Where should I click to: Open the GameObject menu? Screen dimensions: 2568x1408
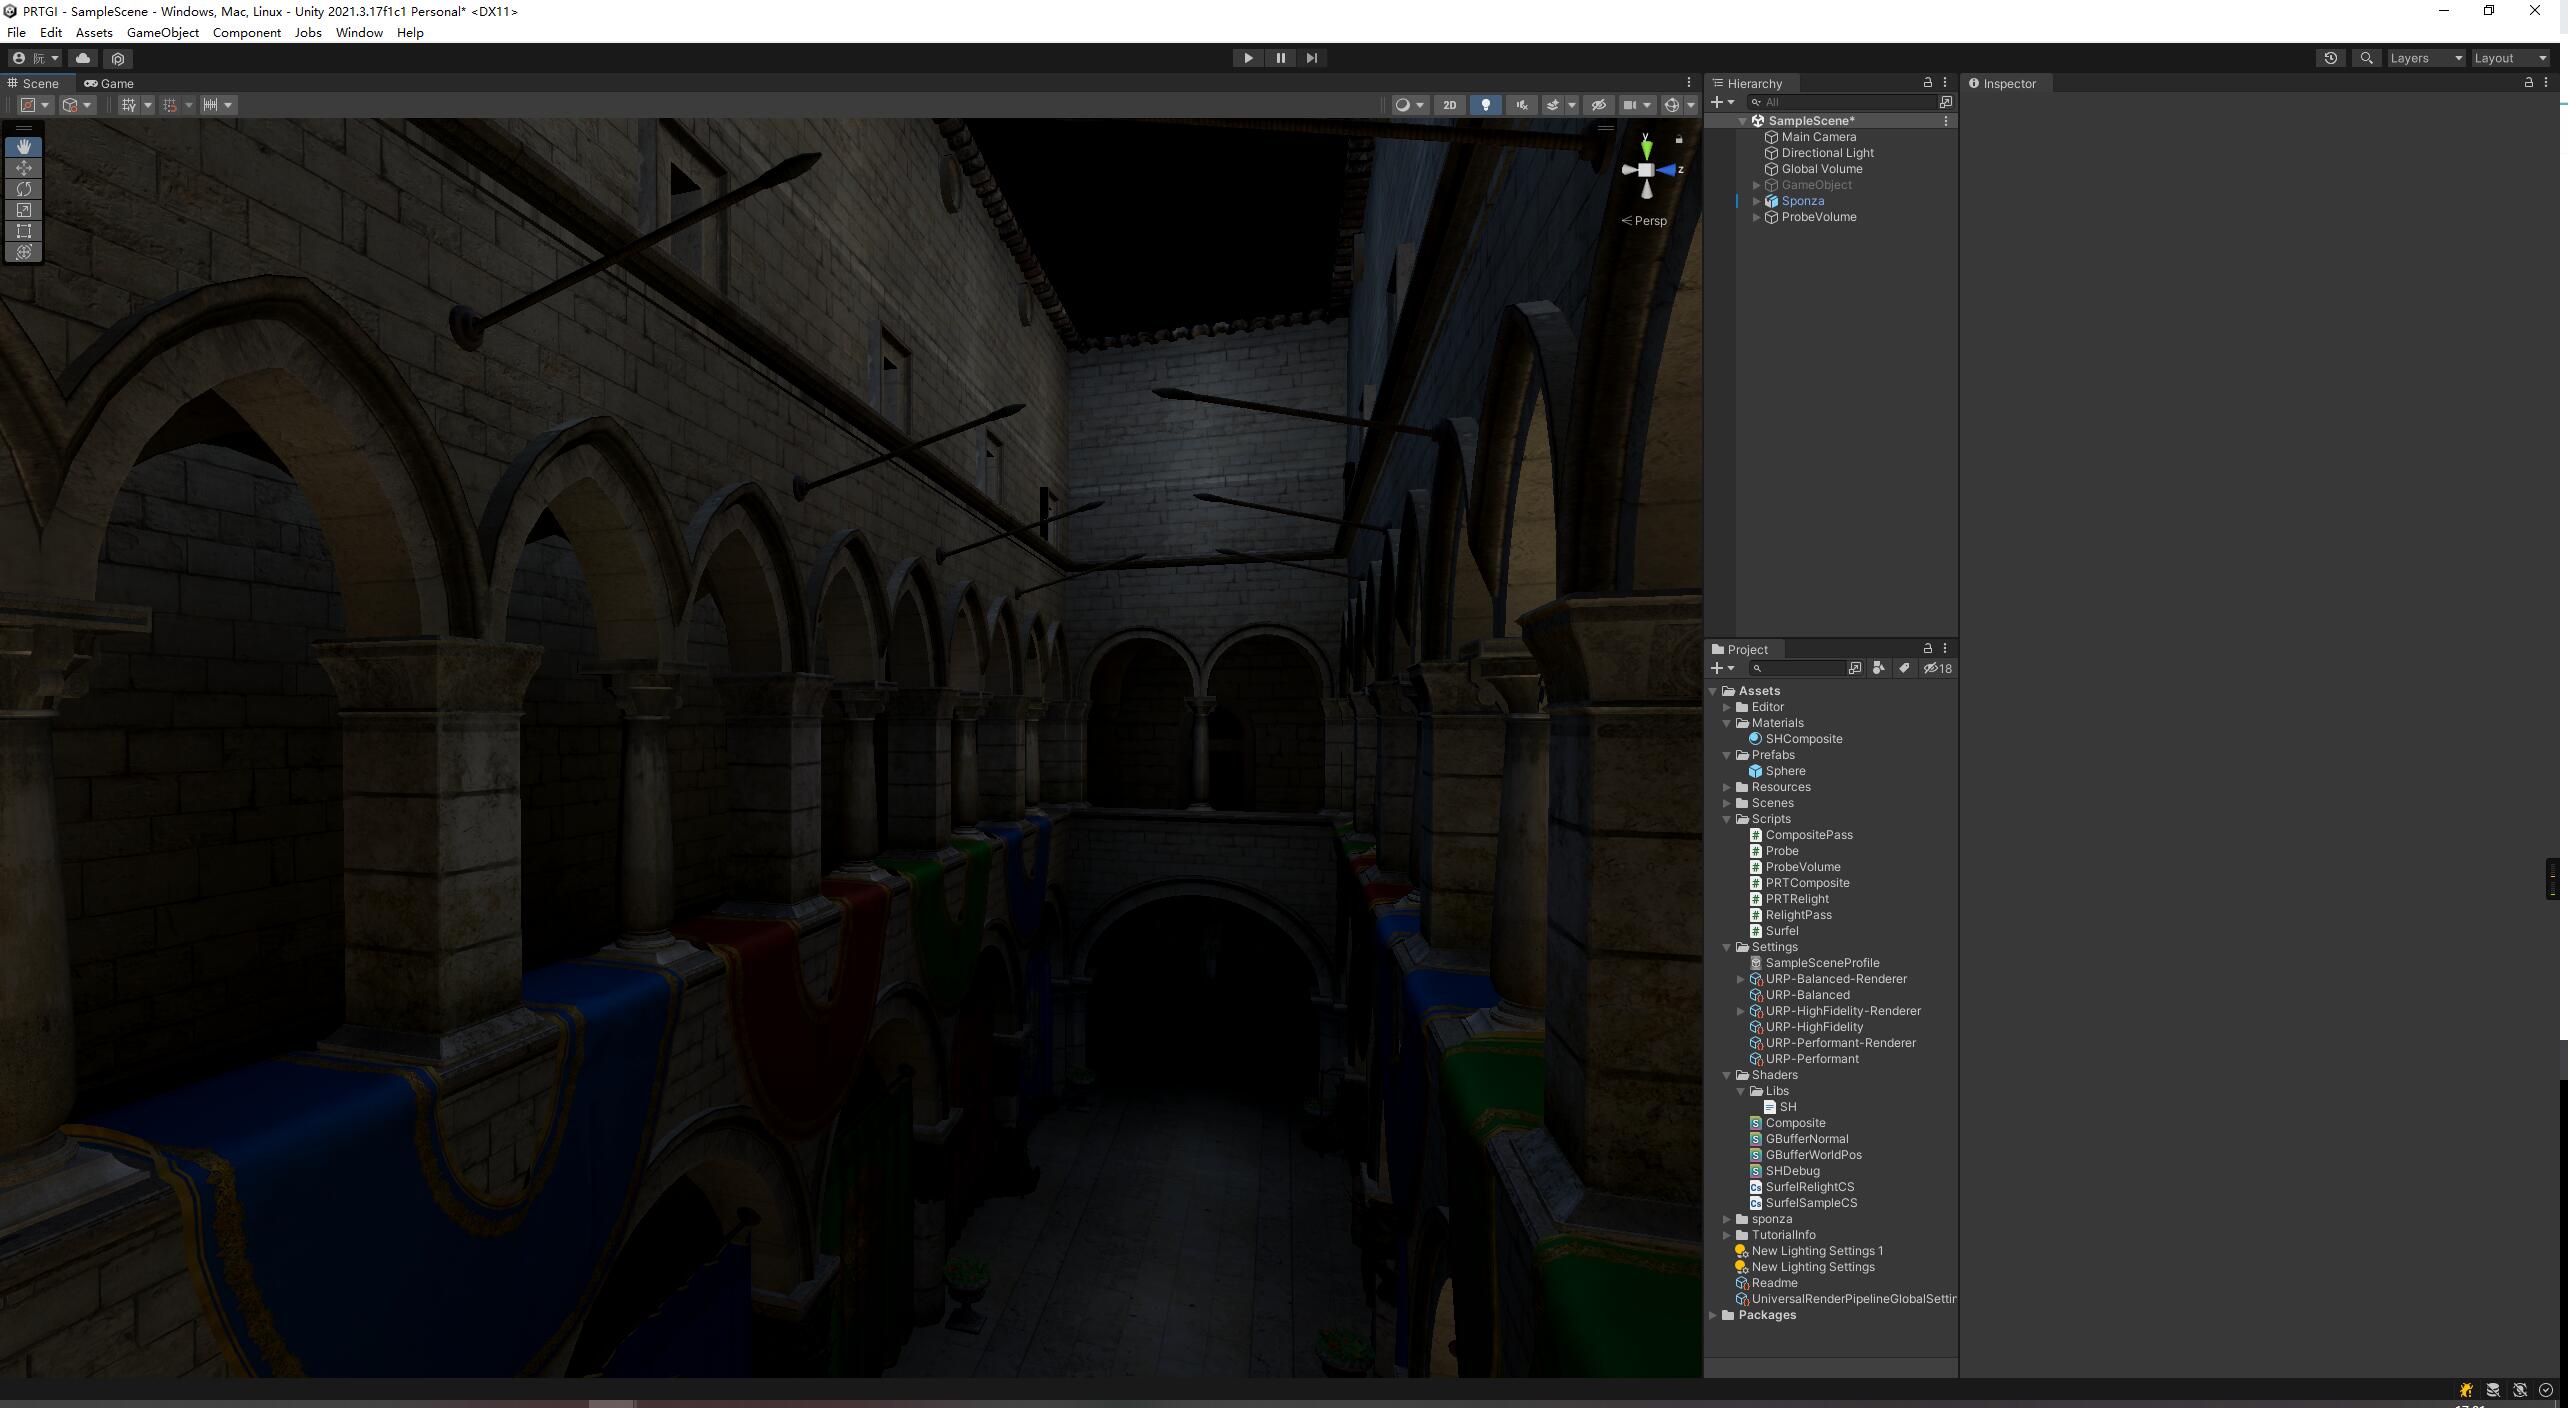click(x=162, y=32)
